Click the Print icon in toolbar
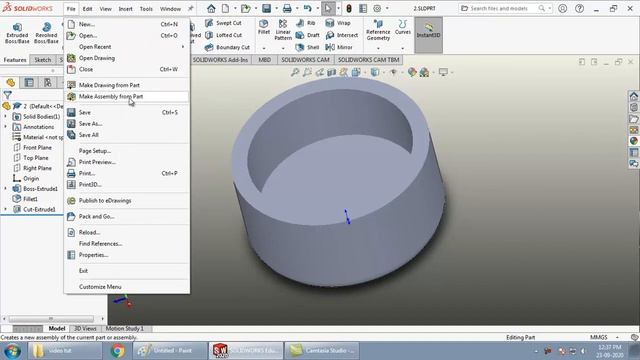 287,8
